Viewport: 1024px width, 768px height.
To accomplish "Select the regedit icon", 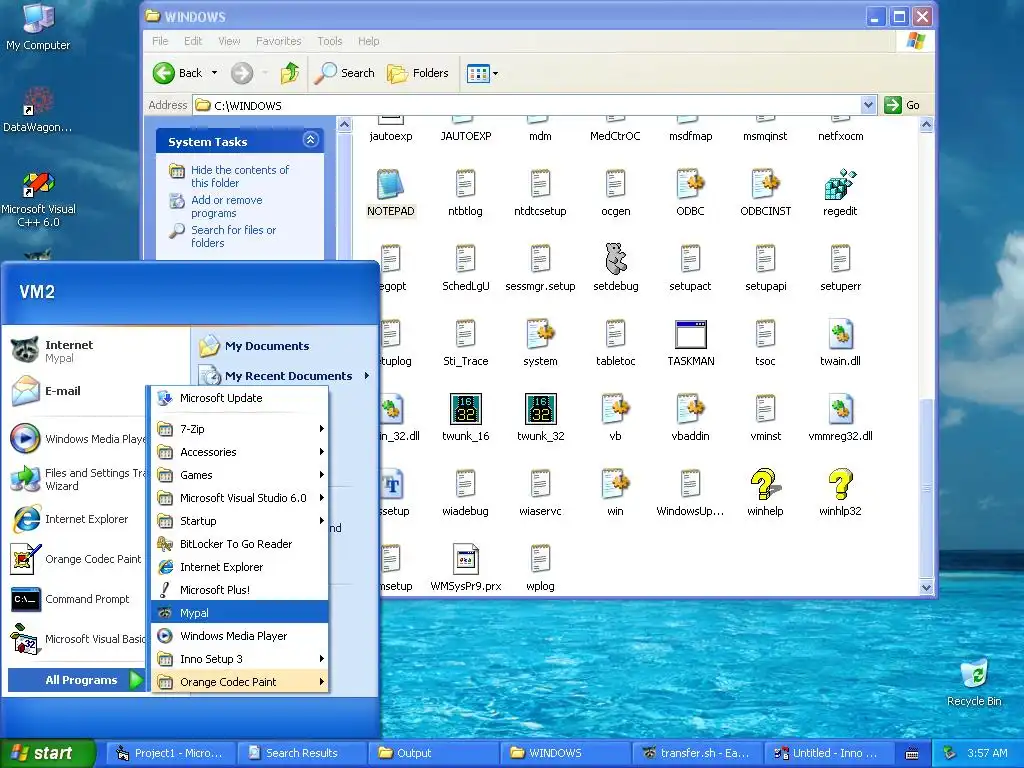I will 840,185.
